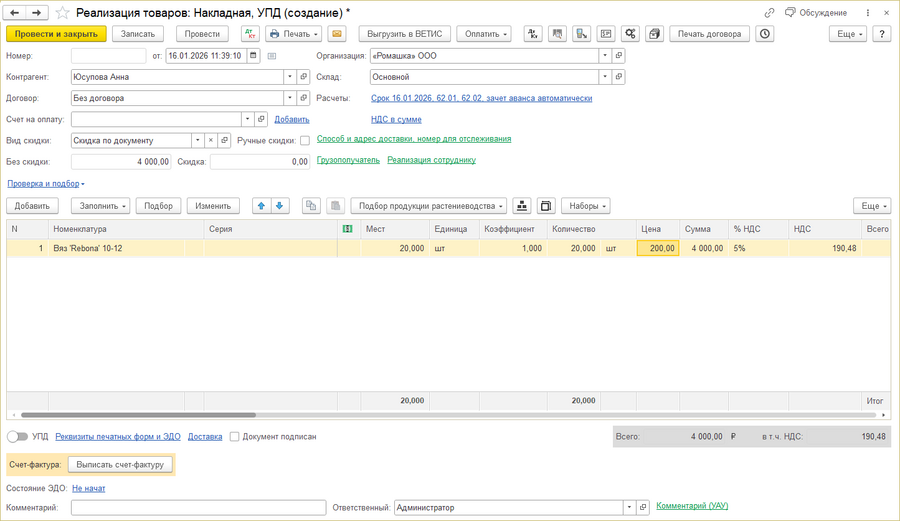
Task: Add document to favorites with star icon
Action: 62,13
